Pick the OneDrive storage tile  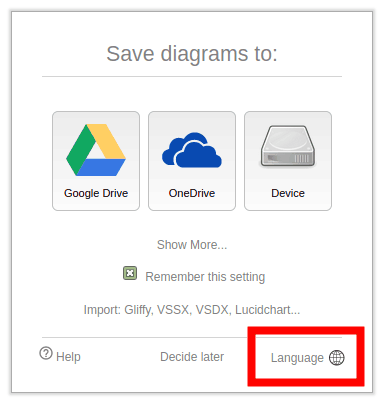point(192,161)
